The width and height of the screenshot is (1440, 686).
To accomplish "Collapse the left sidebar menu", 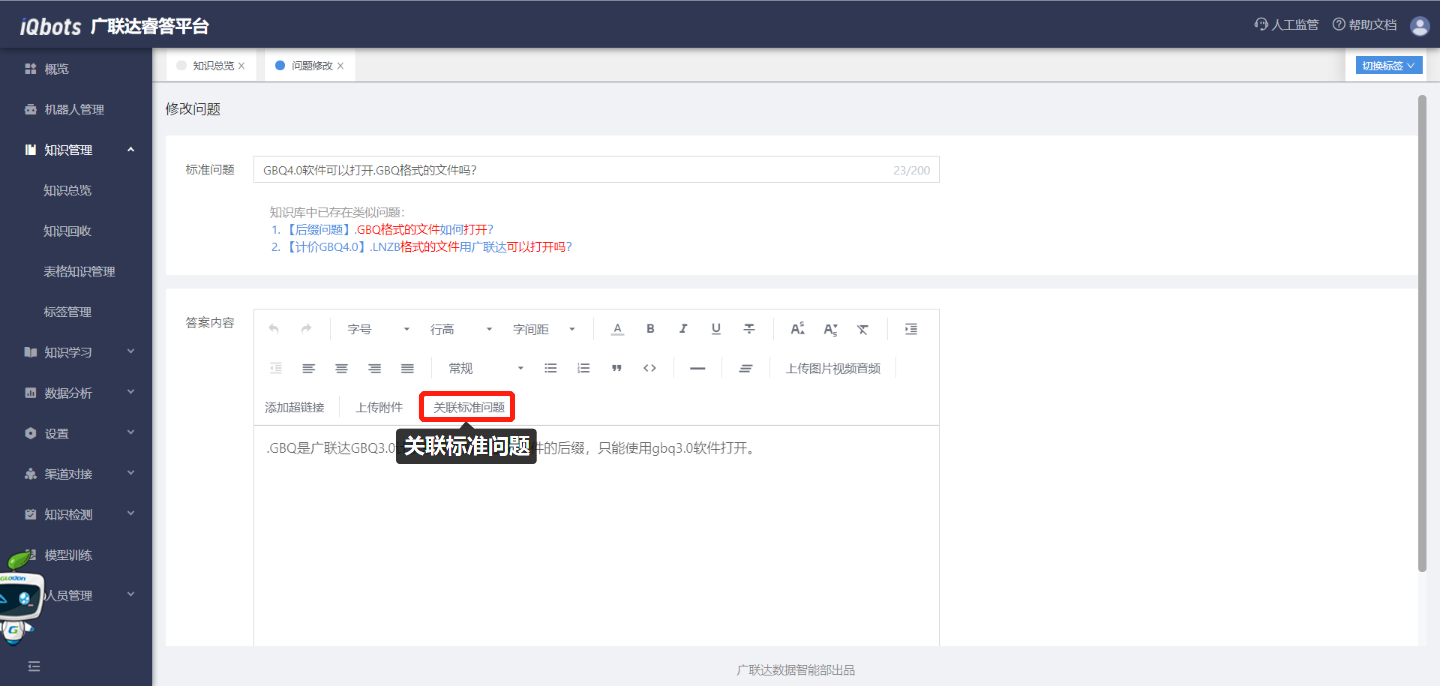I will click(x=34, y=666).
